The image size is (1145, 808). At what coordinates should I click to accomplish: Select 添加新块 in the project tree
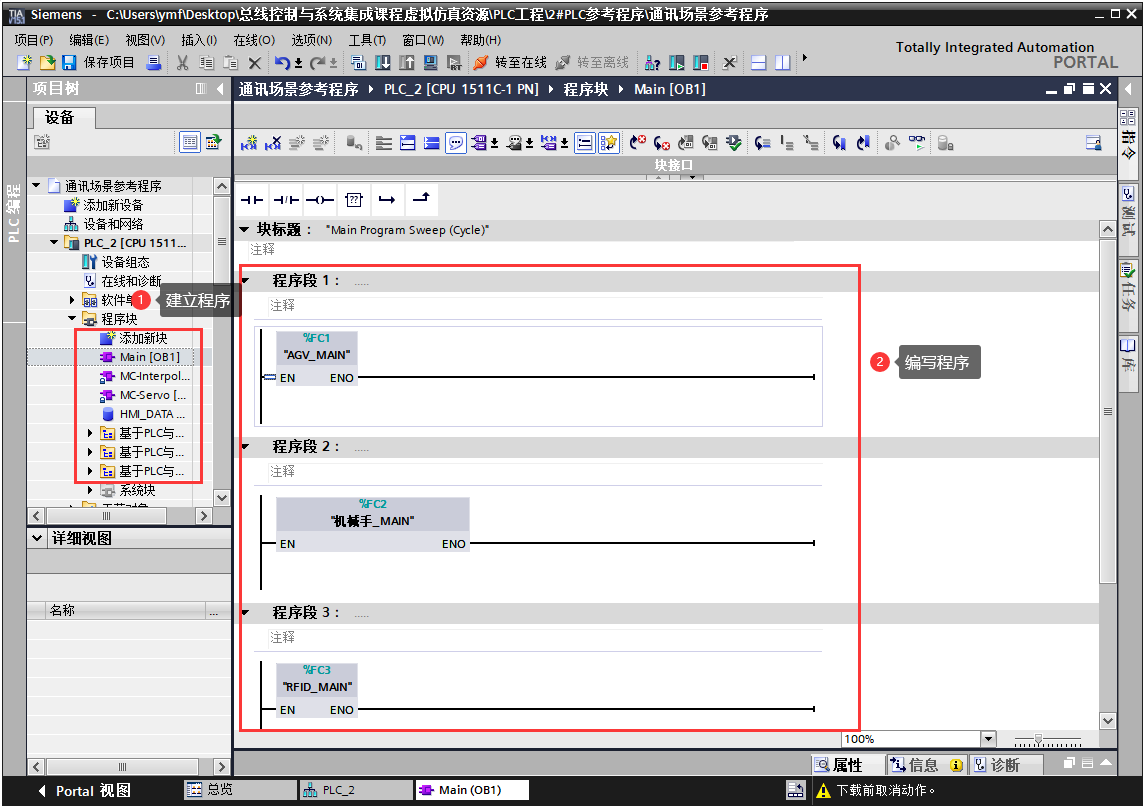143,338
